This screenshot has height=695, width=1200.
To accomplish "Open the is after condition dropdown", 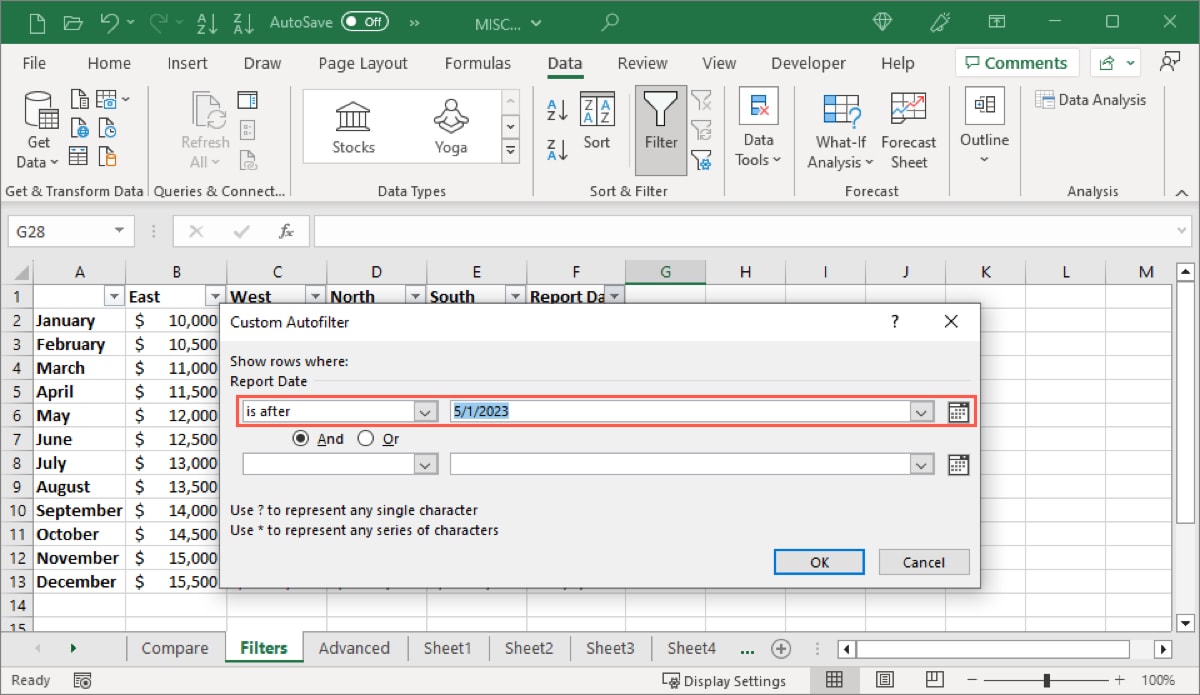I will coord(427,411).
